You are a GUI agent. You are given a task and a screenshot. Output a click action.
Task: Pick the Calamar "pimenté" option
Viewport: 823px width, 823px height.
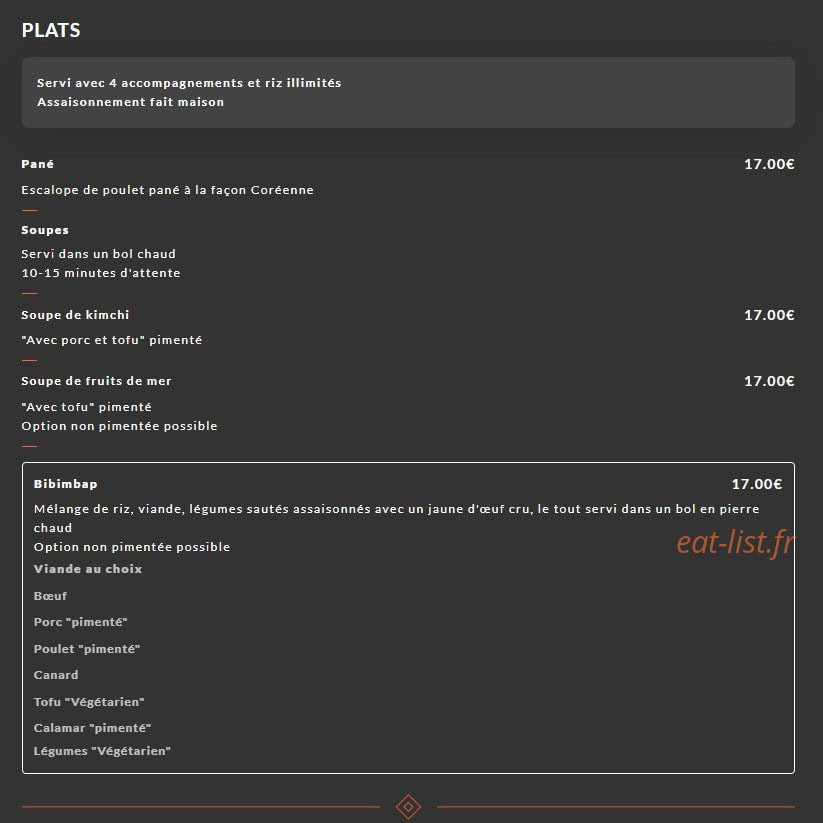(x=92, y=728)
